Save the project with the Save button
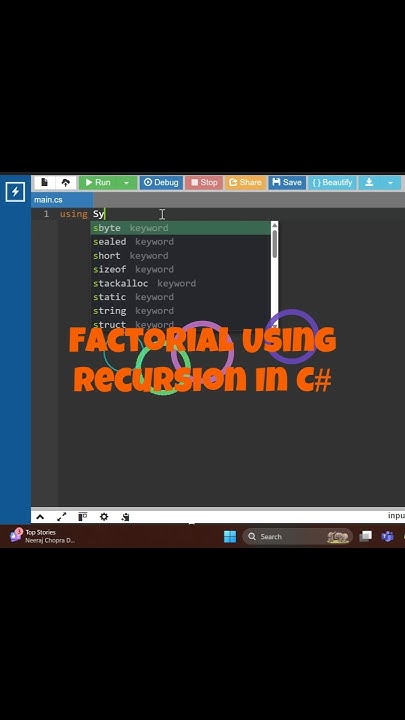This screenshot has height=720, width=405. coord(287,182)
